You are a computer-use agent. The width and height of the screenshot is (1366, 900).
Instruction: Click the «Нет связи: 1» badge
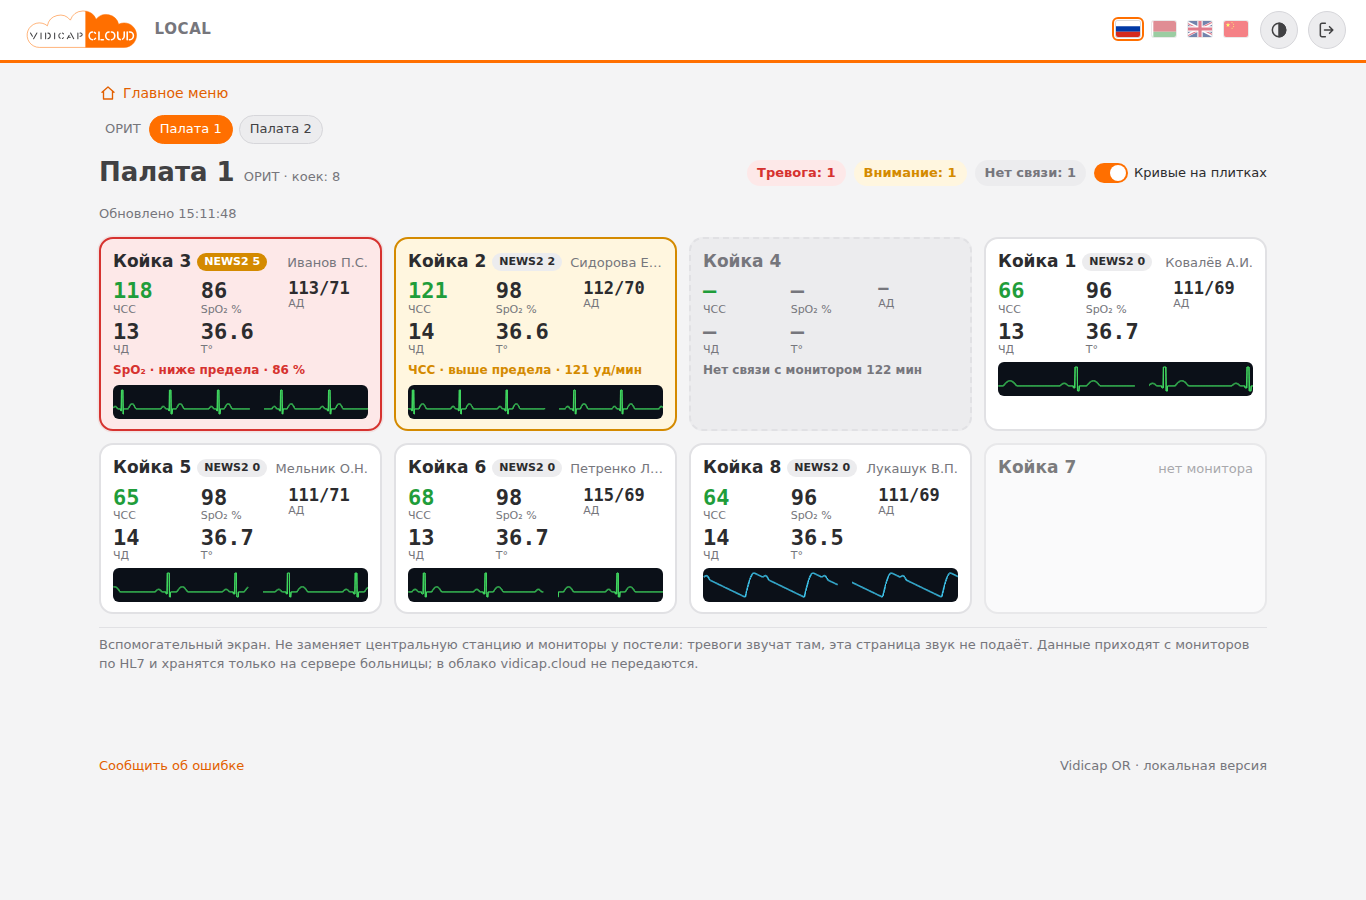pyautogui.click(x=1030, y=173)
